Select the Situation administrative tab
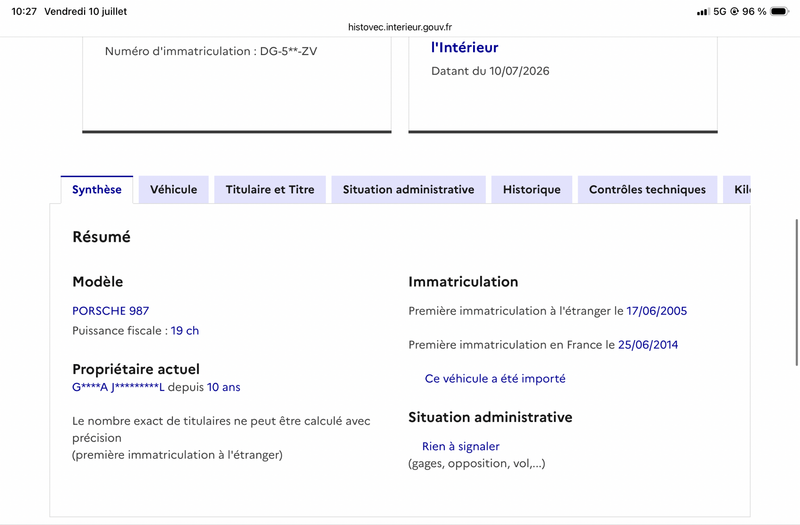This screenshot has height=525, width=800. coord(408,190)
